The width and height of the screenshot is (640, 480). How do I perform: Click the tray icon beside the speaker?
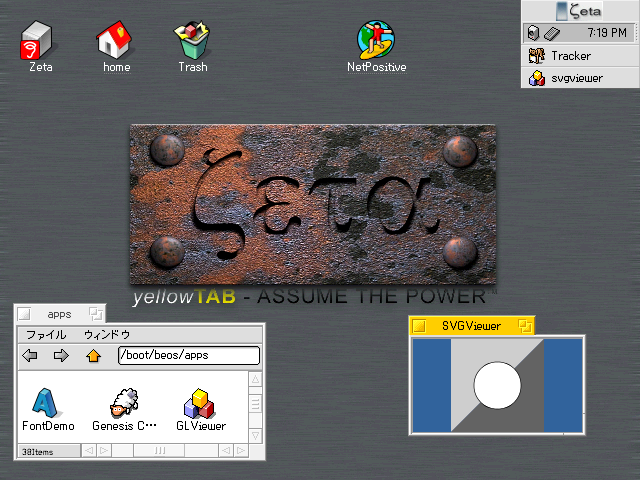(552, 33)
